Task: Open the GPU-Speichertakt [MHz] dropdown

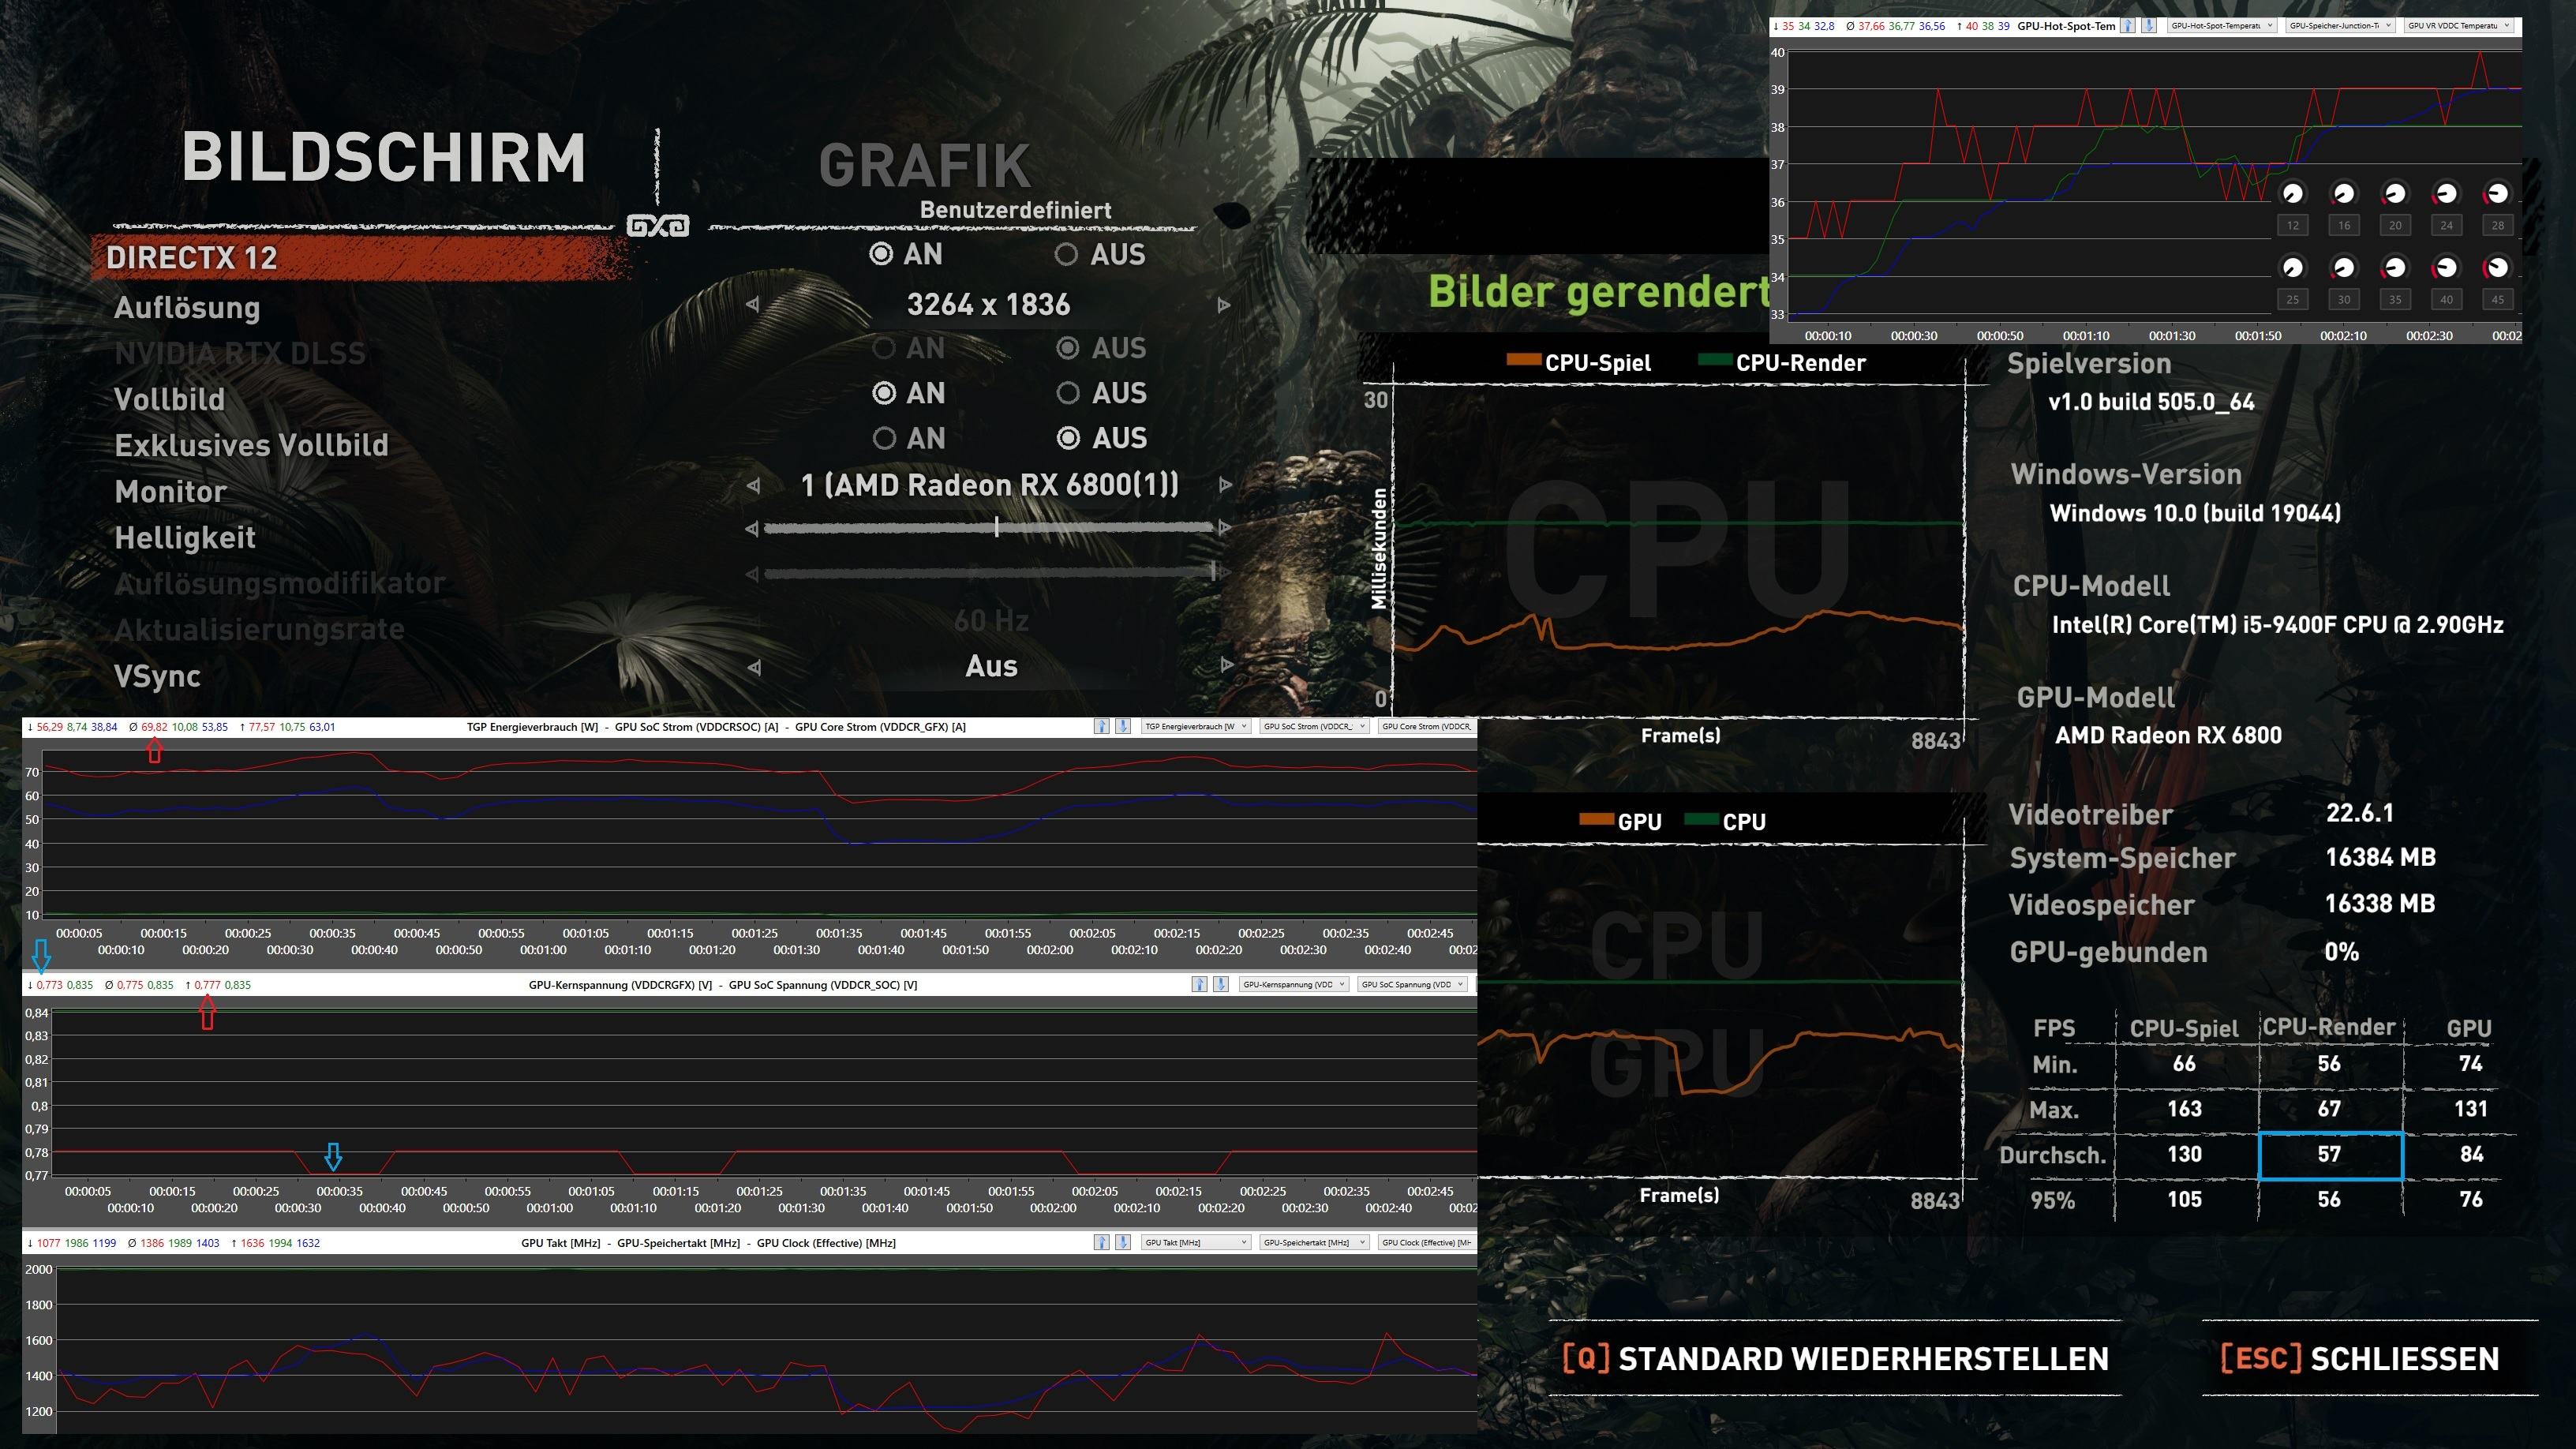Action: pos(1314,1242)
